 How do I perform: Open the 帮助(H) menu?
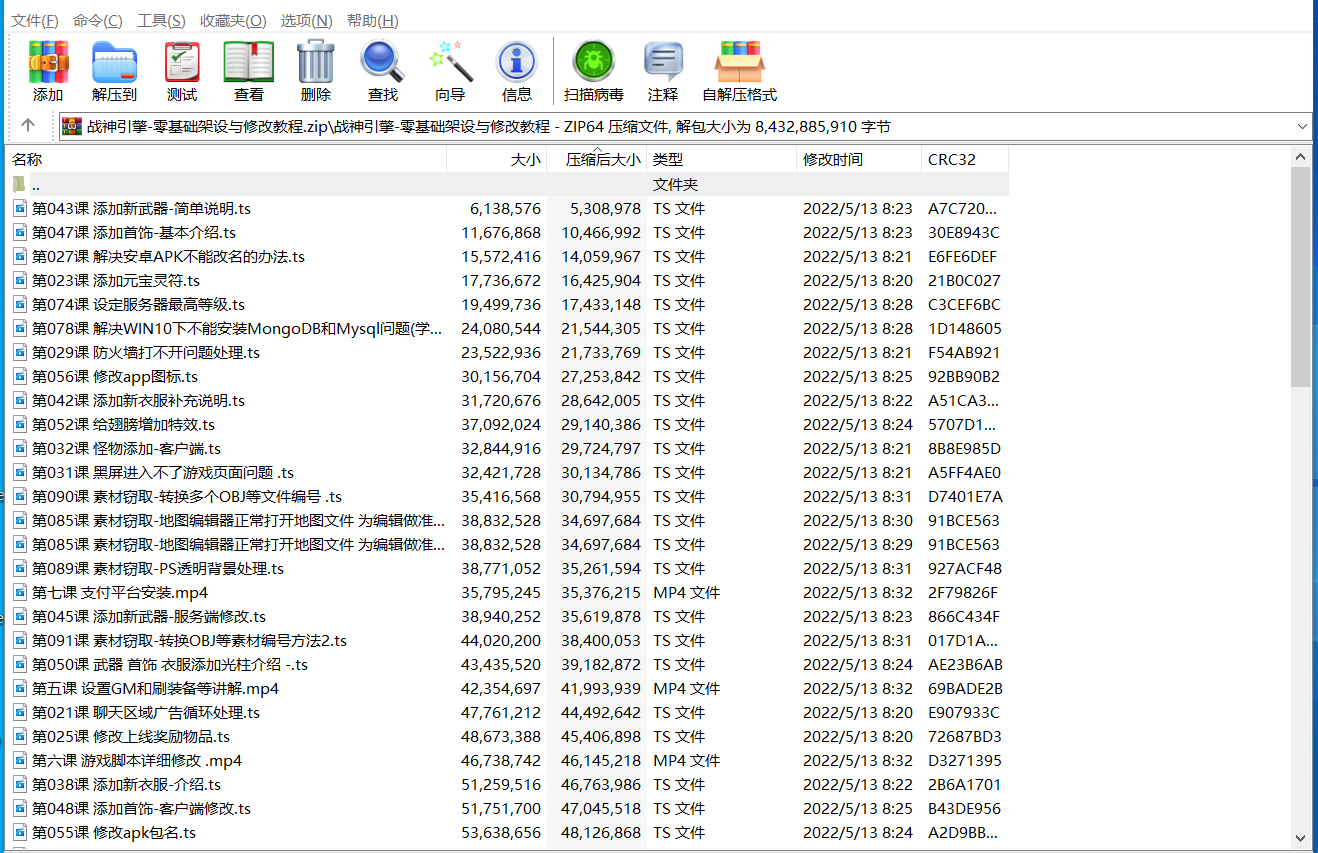374,20
